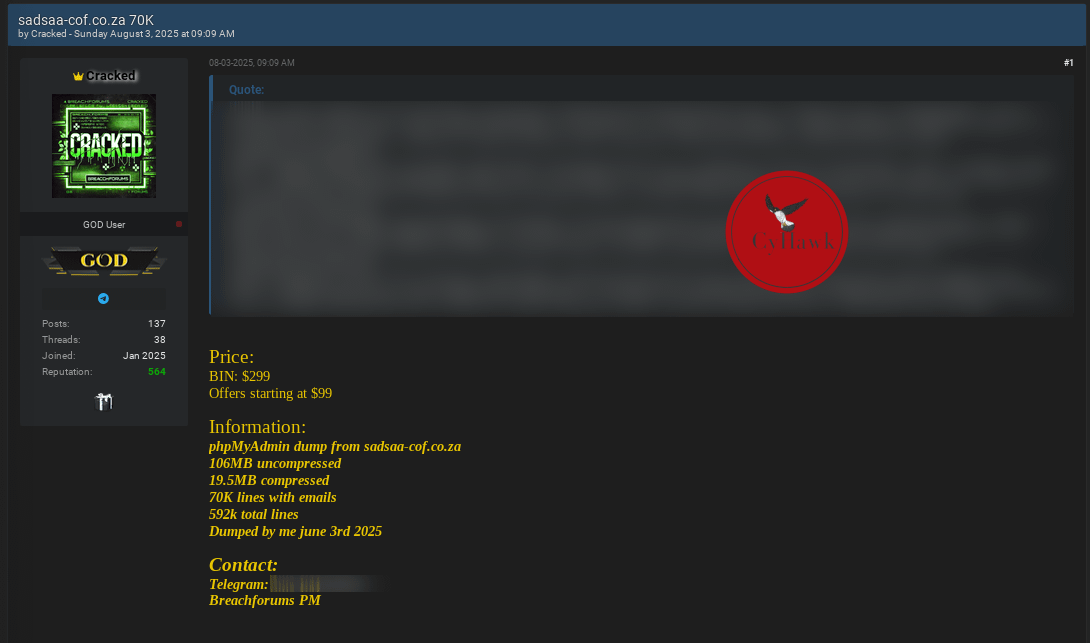Click the Contact: heading
The image size is (1090, 643).
point(243,564)
